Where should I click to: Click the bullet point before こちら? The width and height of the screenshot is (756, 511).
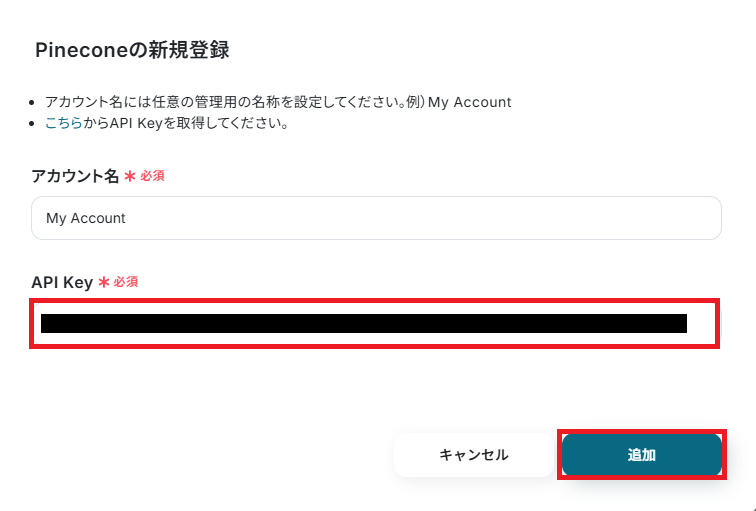(32, 124)
